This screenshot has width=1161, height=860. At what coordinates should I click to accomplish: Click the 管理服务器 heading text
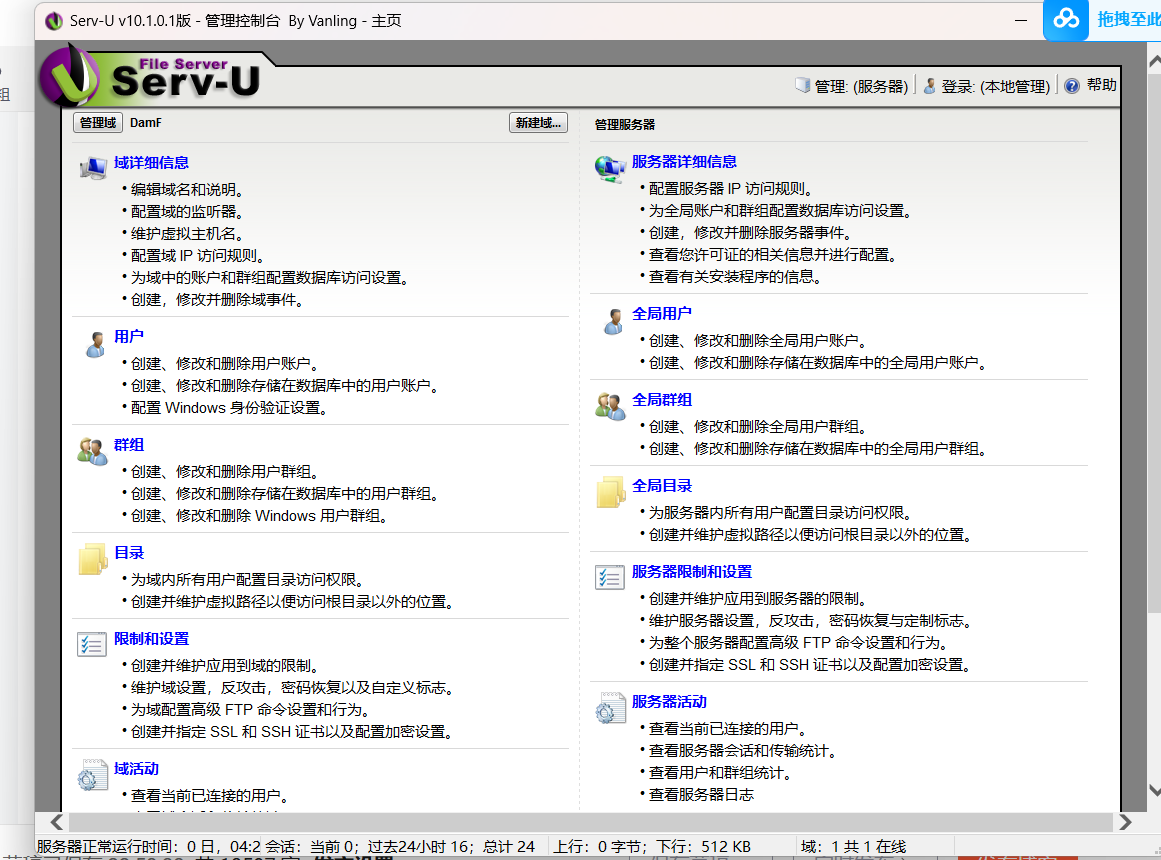625,124
